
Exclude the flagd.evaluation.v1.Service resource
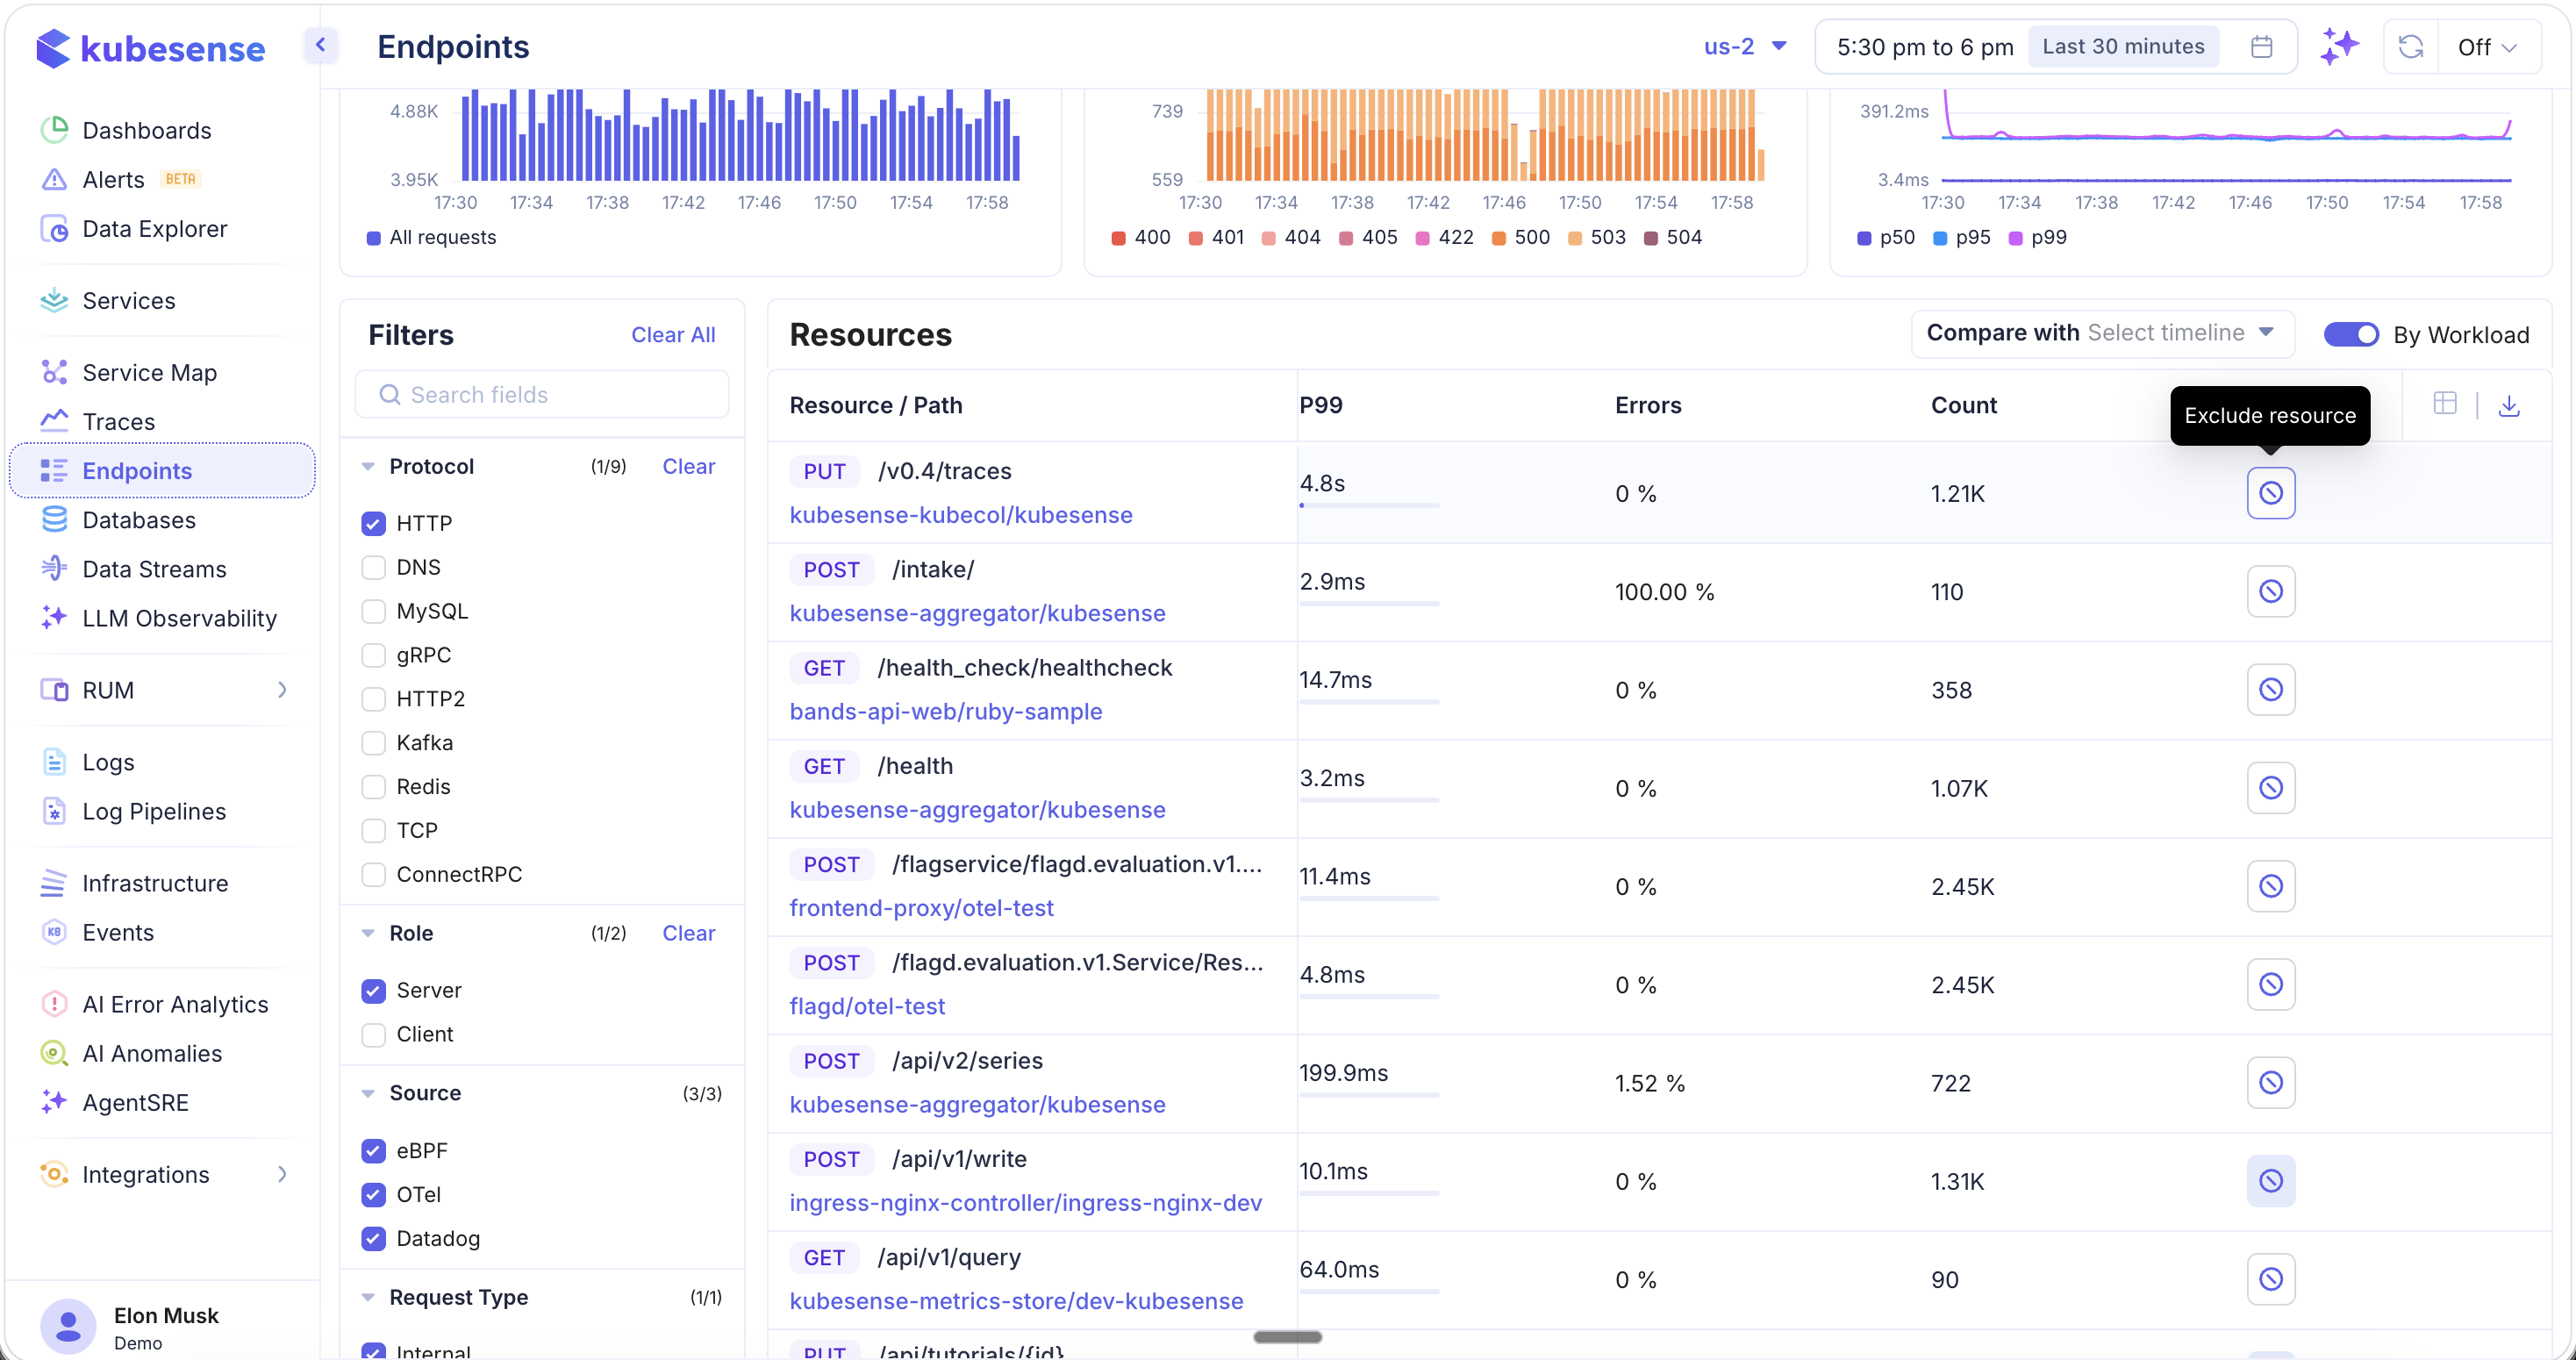pyautogui.click(x=2270, y=984)
